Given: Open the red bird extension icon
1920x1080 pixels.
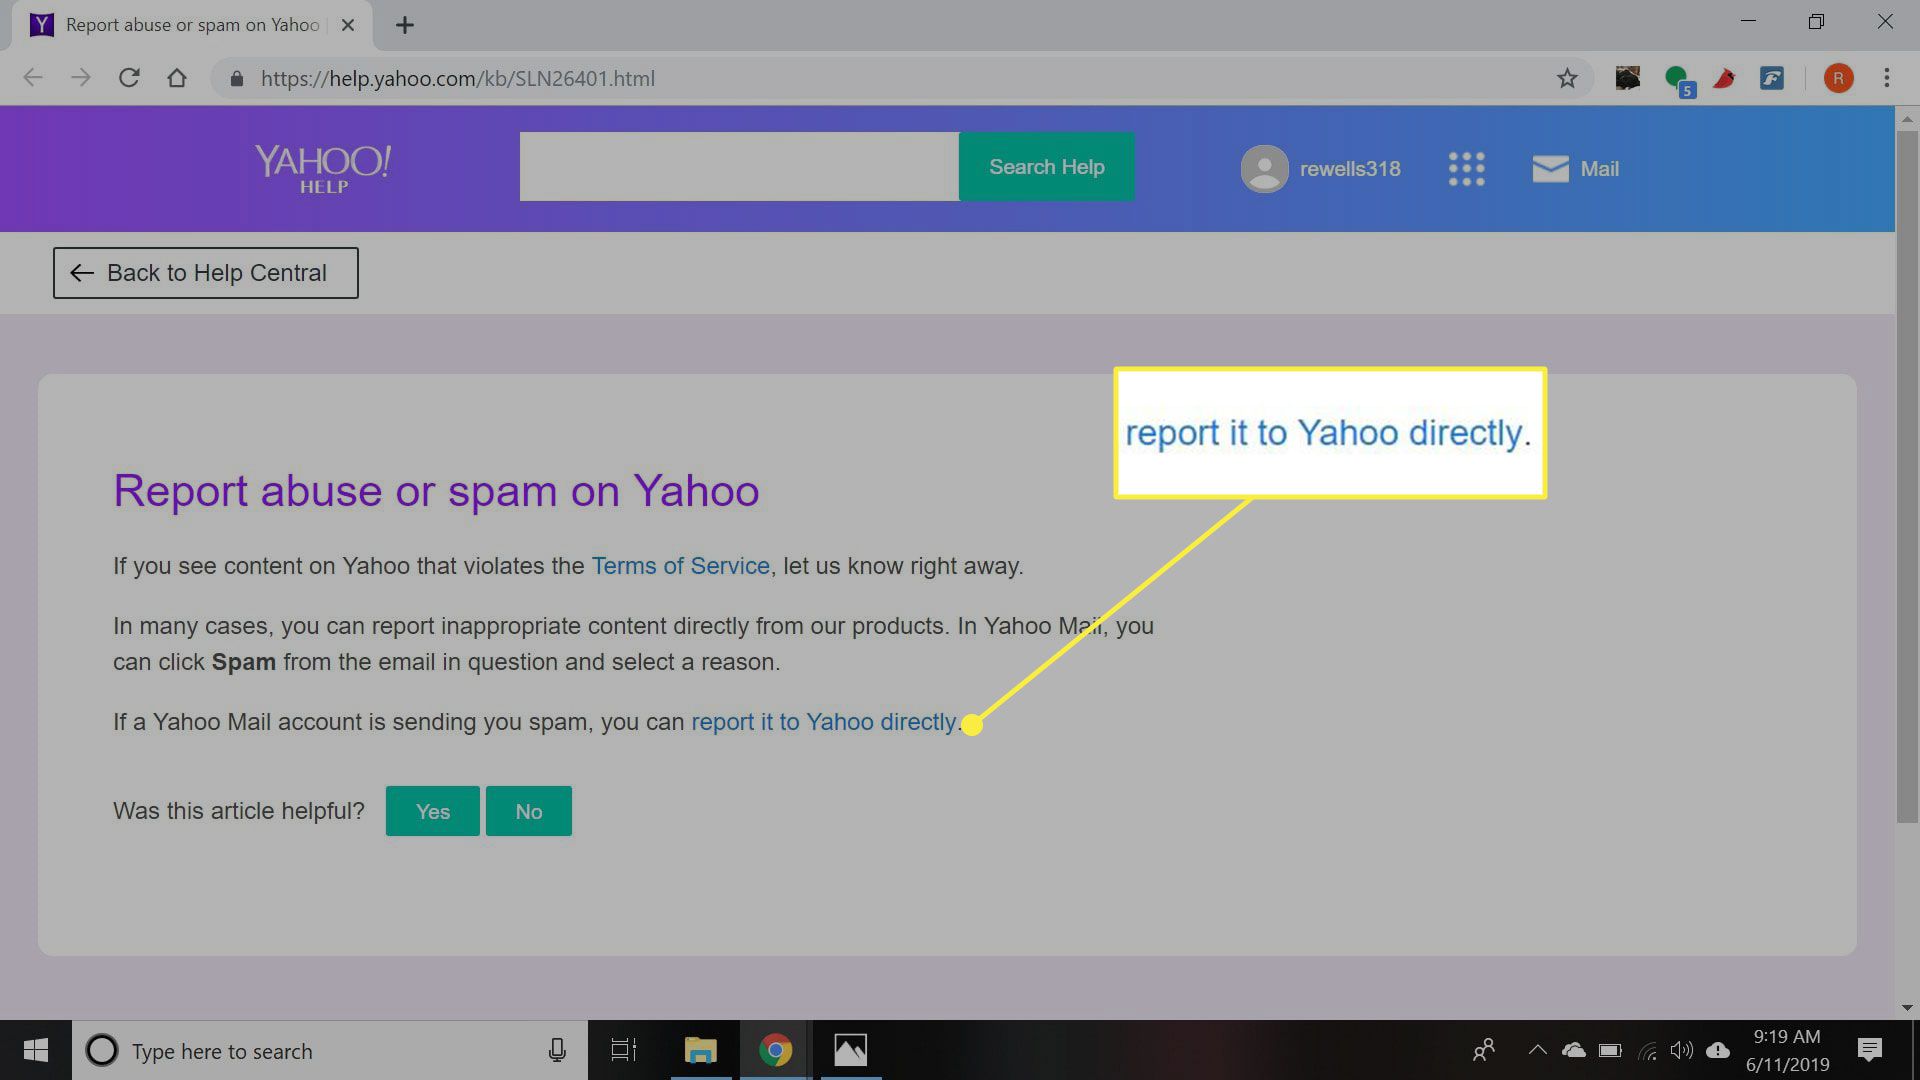Looking at the screenshot, I should tap(1724, 78).
